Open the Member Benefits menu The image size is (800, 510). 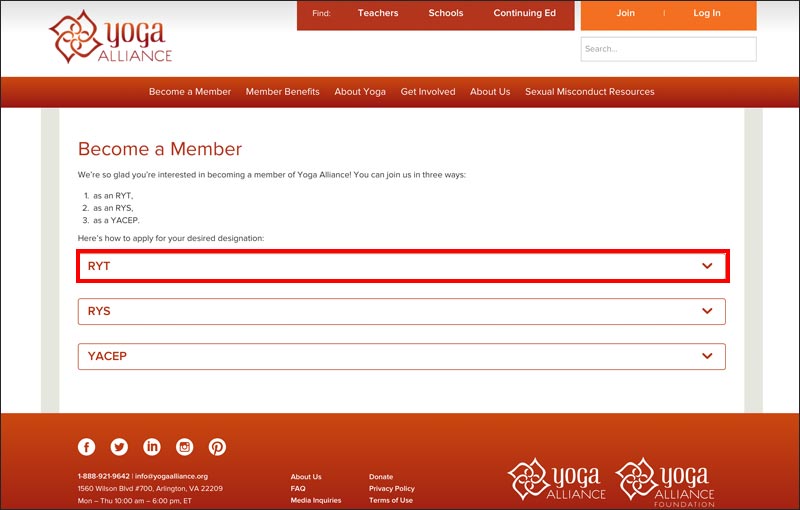[283, 92]
